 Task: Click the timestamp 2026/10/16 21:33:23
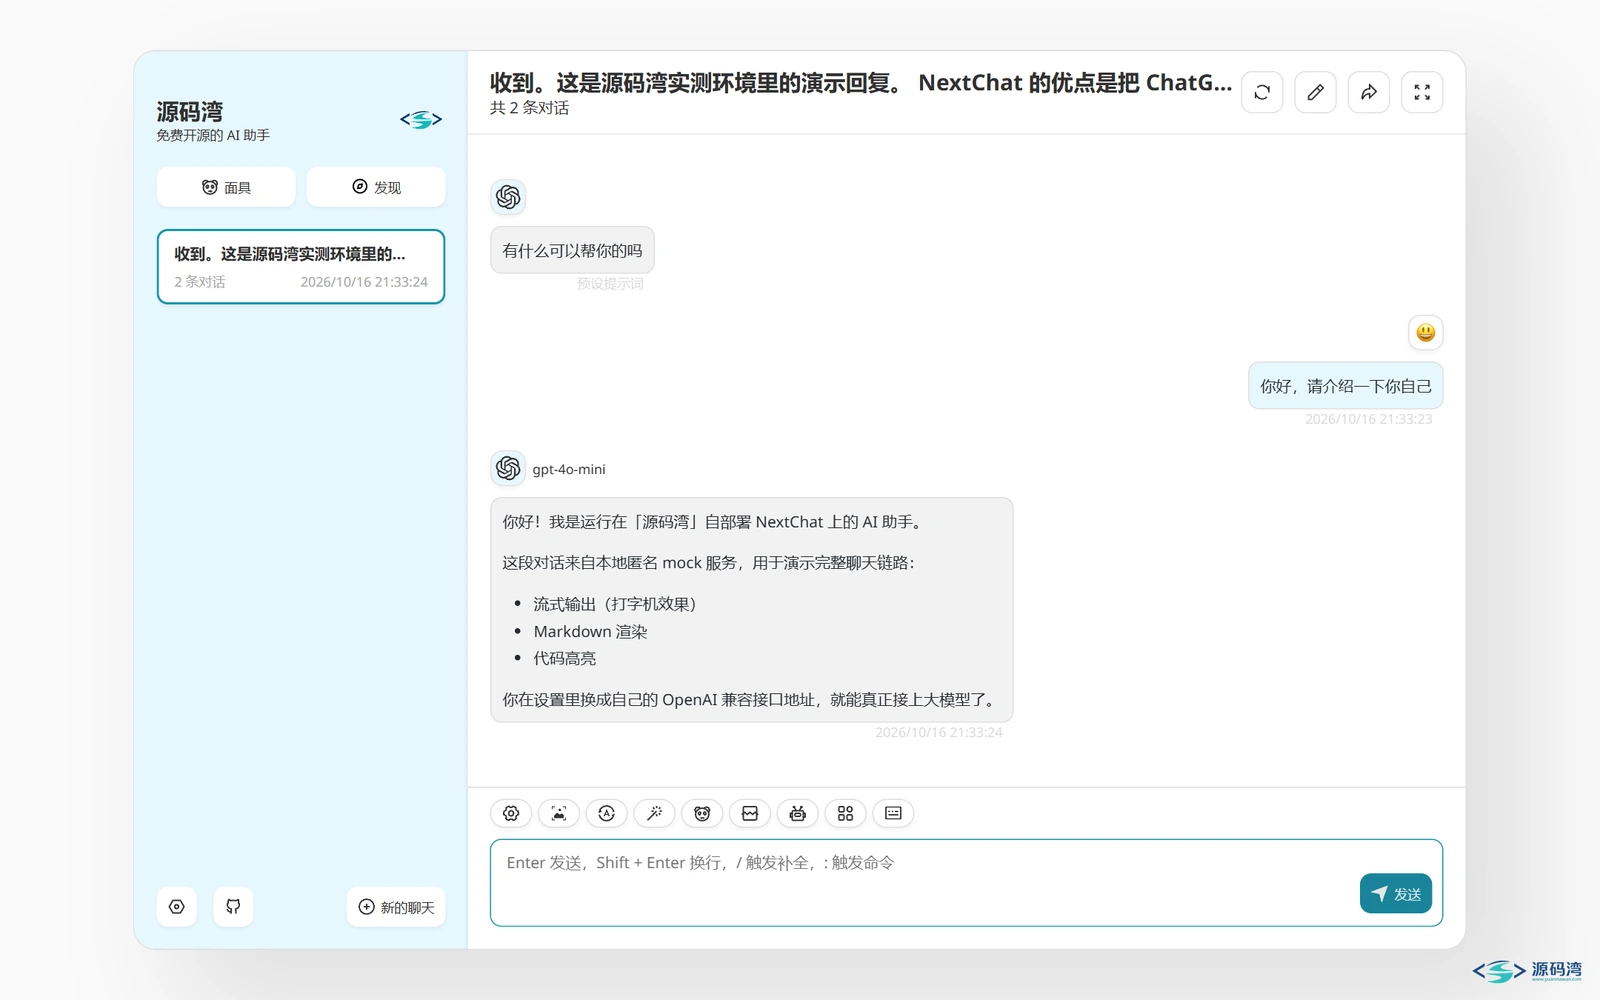click(x=1368, y=419)
